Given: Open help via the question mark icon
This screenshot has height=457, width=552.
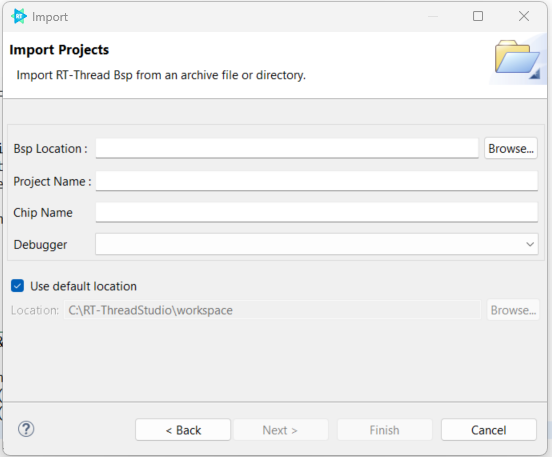Looking at the screenshot, I should [26, 429].
